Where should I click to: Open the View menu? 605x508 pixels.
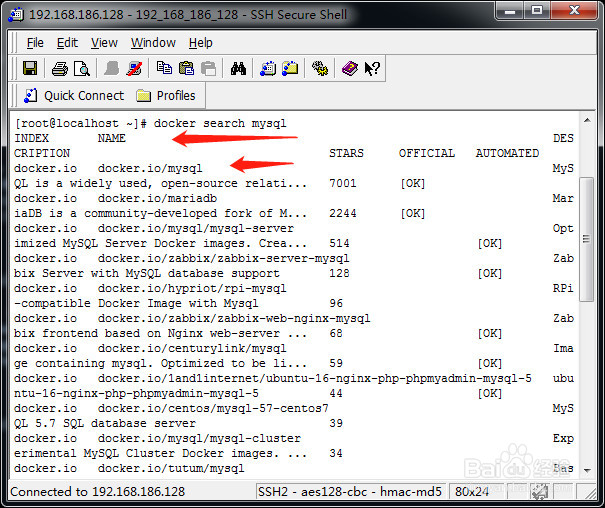tap(104, 43)
